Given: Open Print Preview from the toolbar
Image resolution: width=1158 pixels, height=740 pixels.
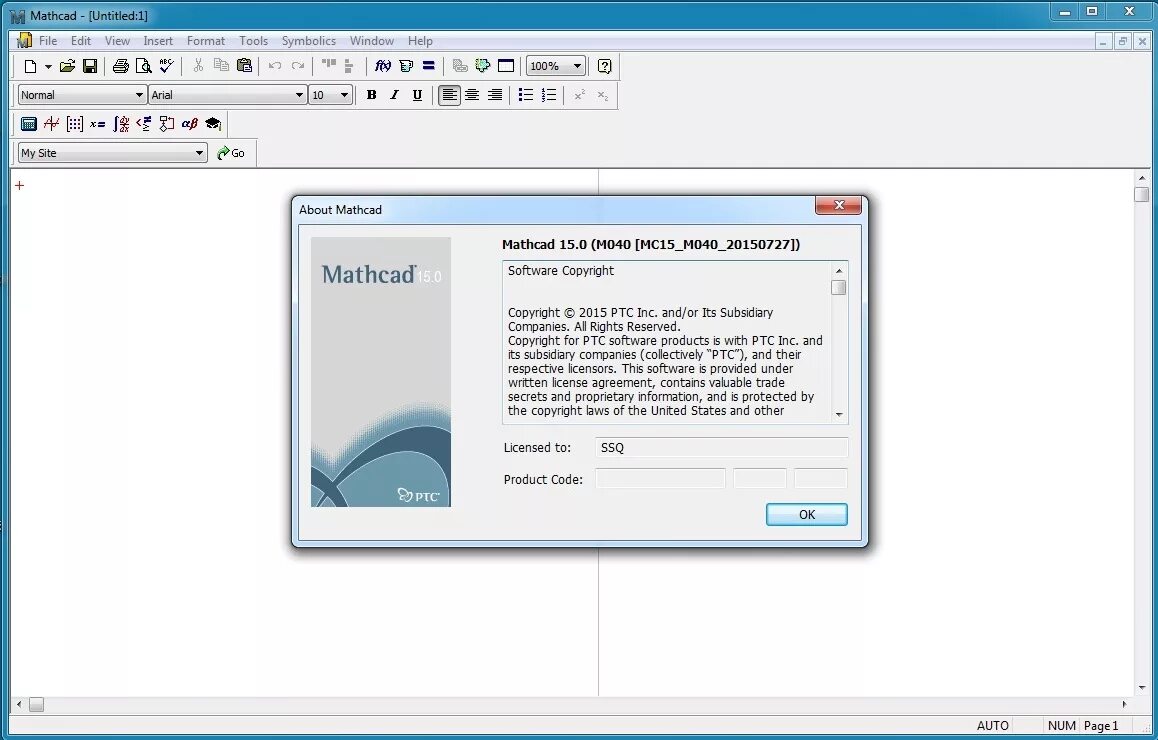Looking at the screenshot, I should (143, 66).
